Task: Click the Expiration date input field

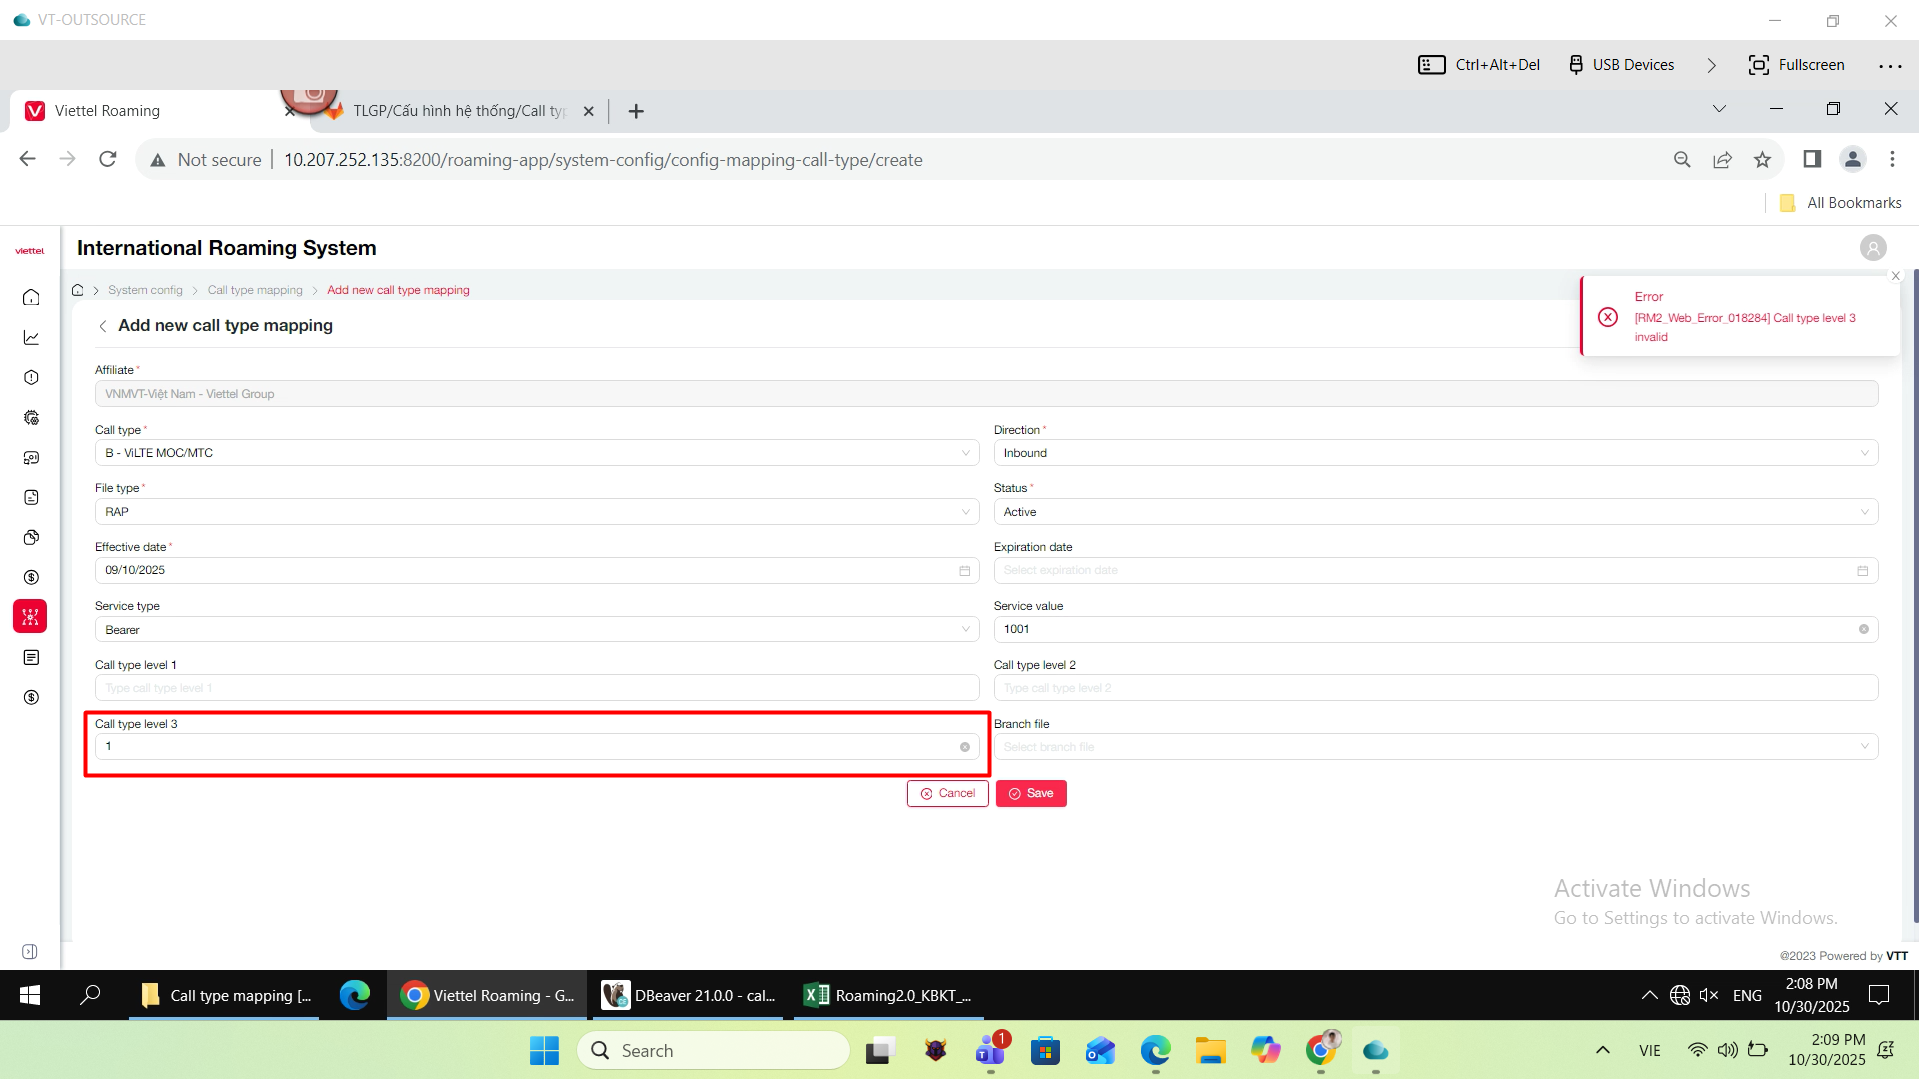Action: 1425,571
